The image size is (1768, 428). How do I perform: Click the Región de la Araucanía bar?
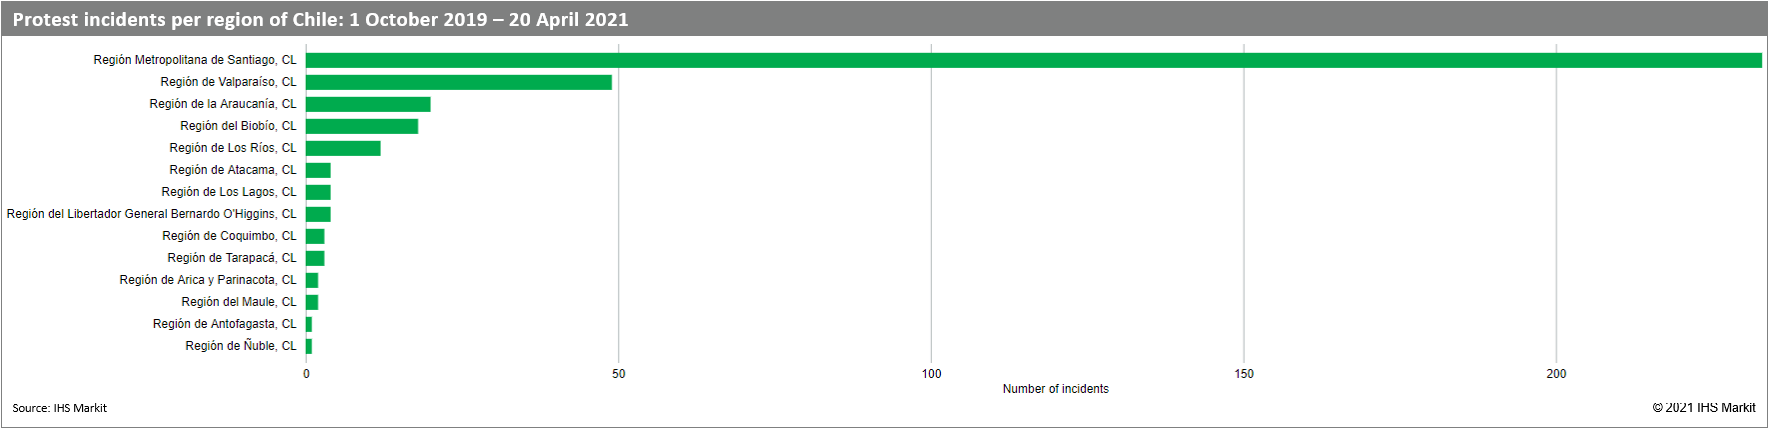pos(368,104)
